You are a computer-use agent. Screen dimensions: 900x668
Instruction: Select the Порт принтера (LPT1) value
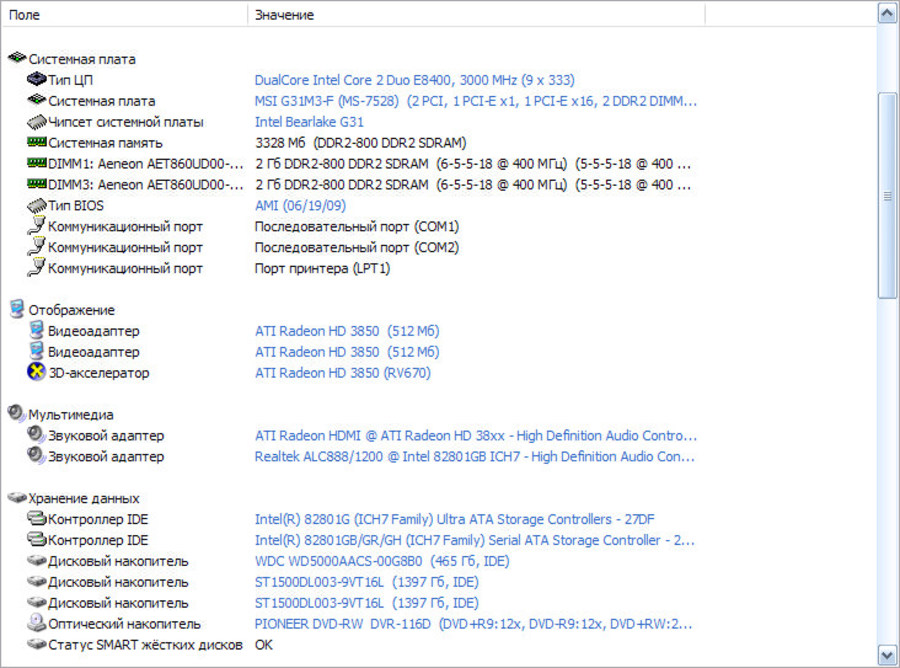pos(323,269)
